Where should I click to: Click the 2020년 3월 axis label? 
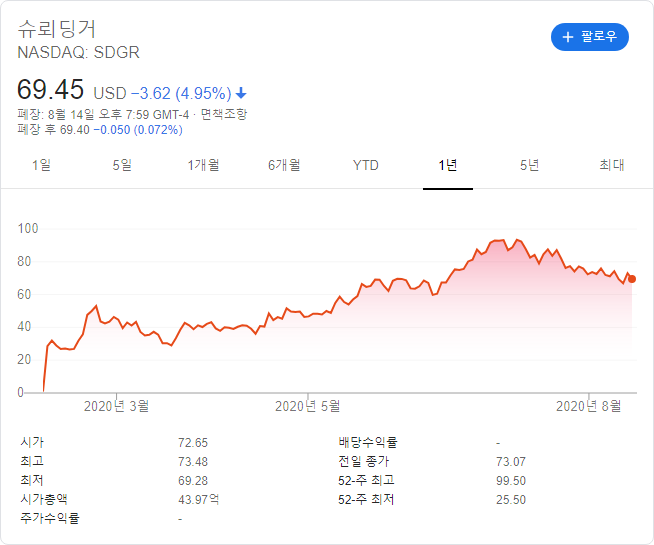pos(116,406)
